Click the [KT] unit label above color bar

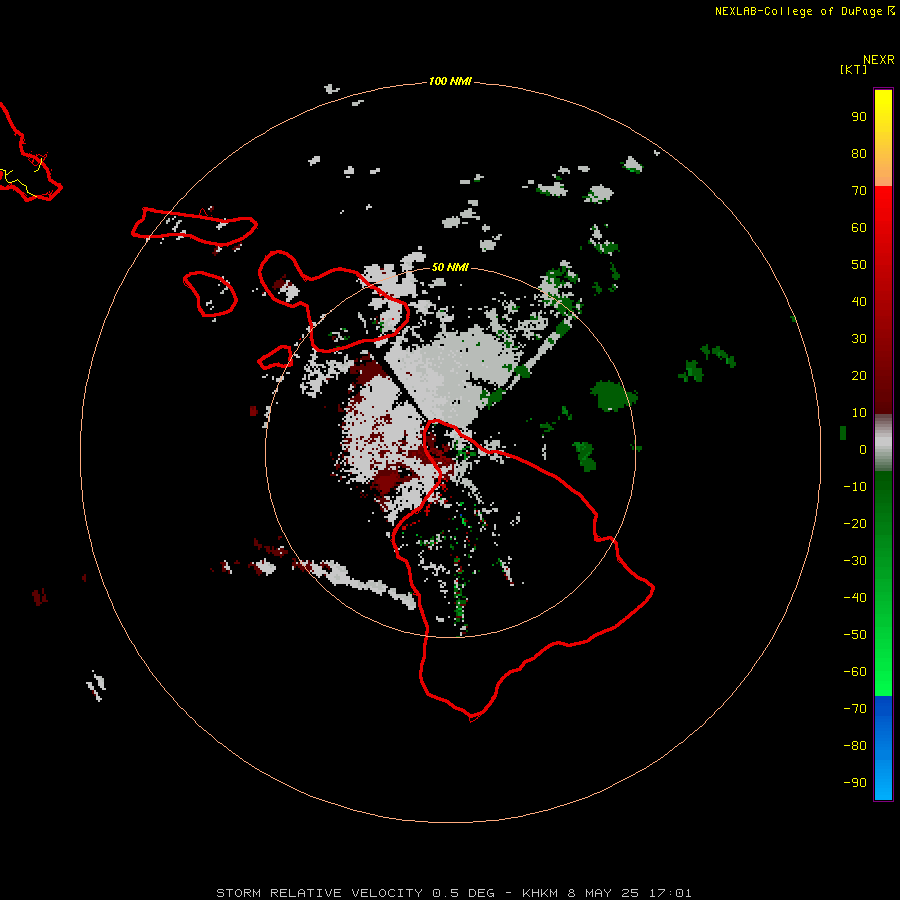(x=853, y=69)
